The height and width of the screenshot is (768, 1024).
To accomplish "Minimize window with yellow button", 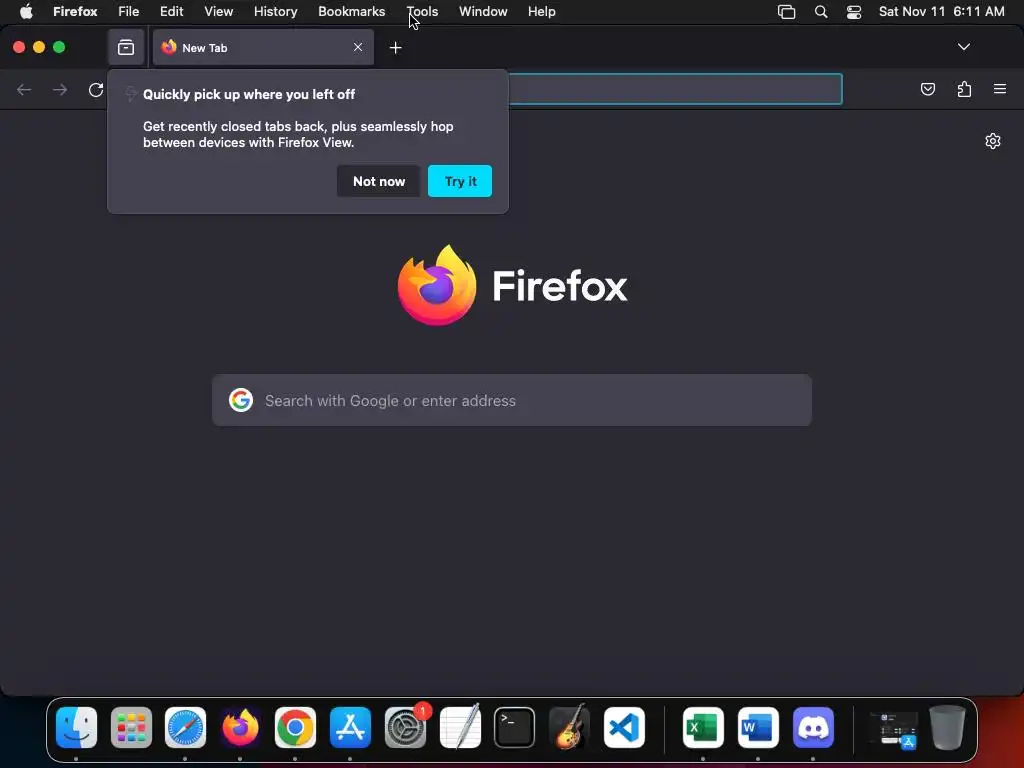I will 39,47.
